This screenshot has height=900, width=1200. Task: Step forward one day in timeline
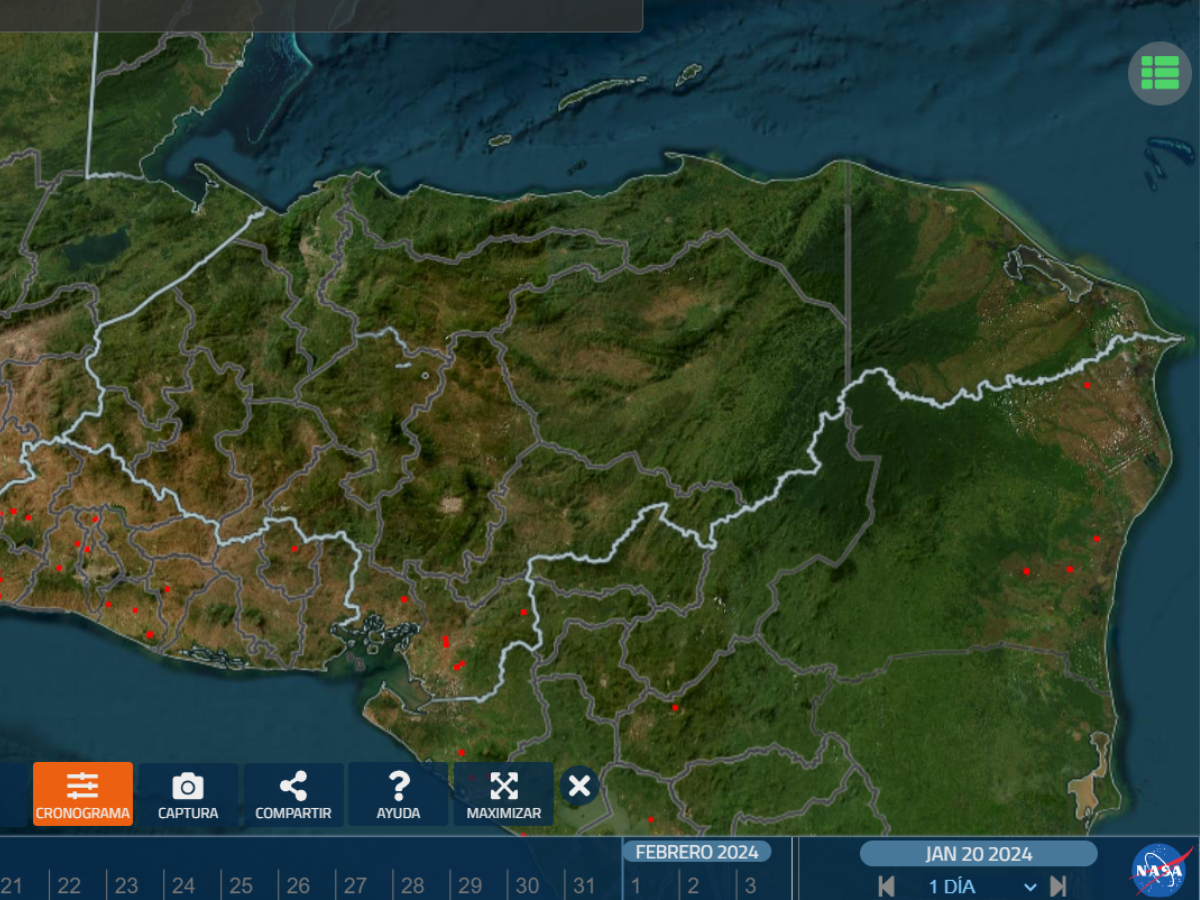pyautogui.click(x=1058, y=886)
